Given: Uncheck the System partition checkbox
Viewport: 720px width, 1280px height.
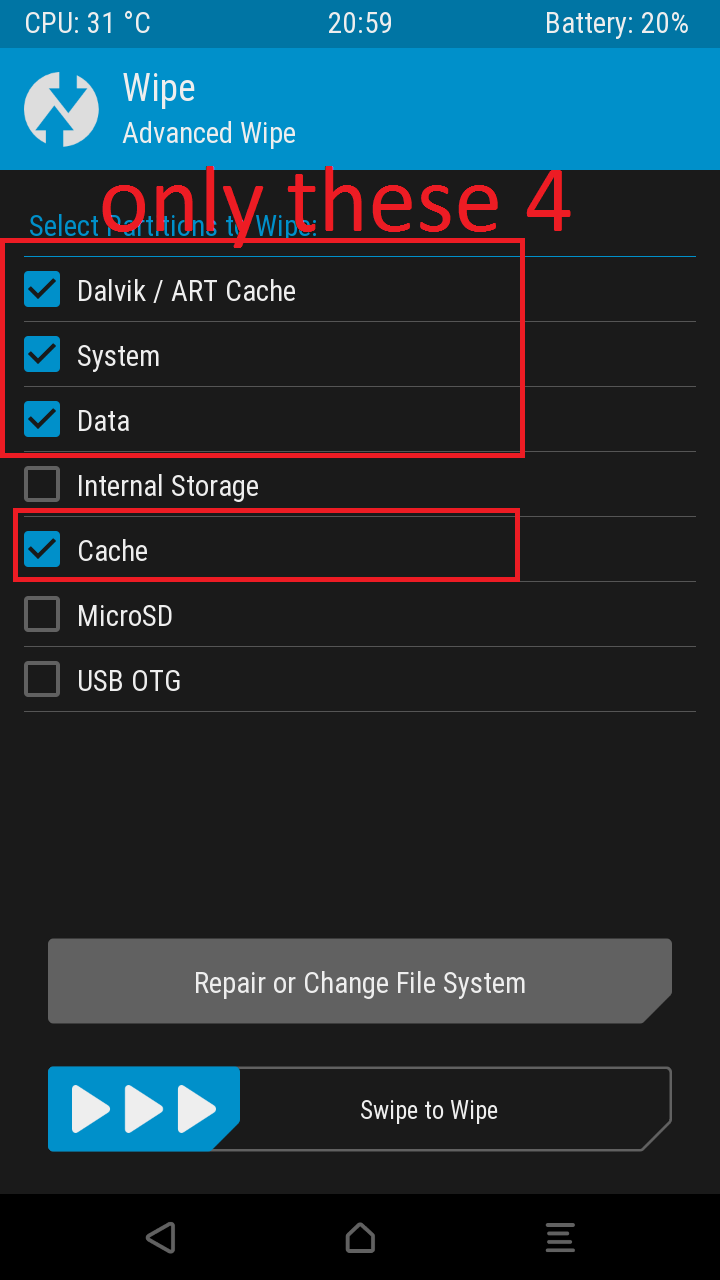Looking at the screenshot, I should 42,355.
